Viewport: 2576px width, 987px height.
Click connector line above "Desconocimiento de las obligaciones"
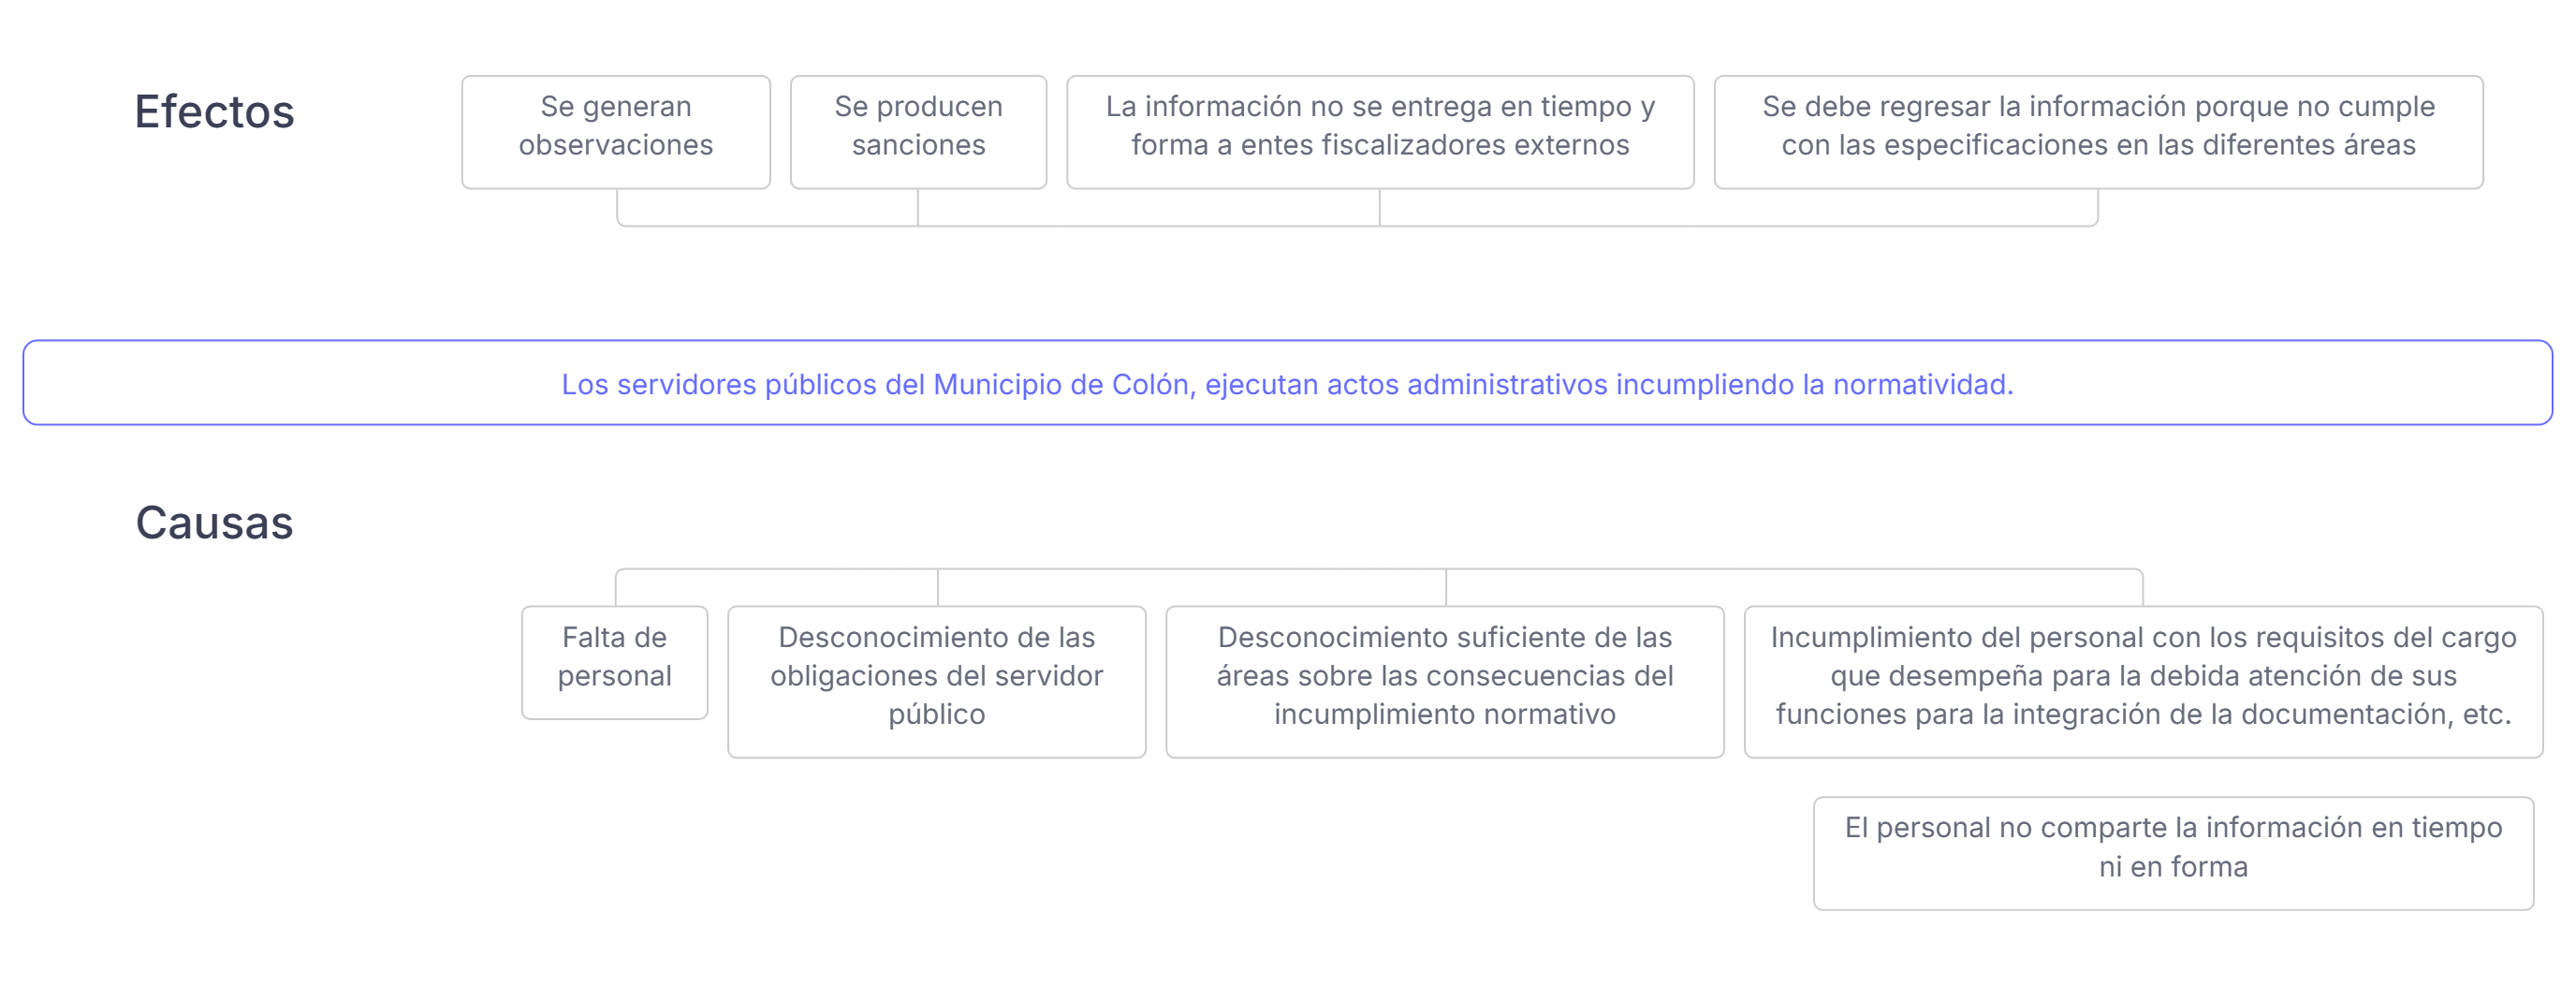pos(938,587)
